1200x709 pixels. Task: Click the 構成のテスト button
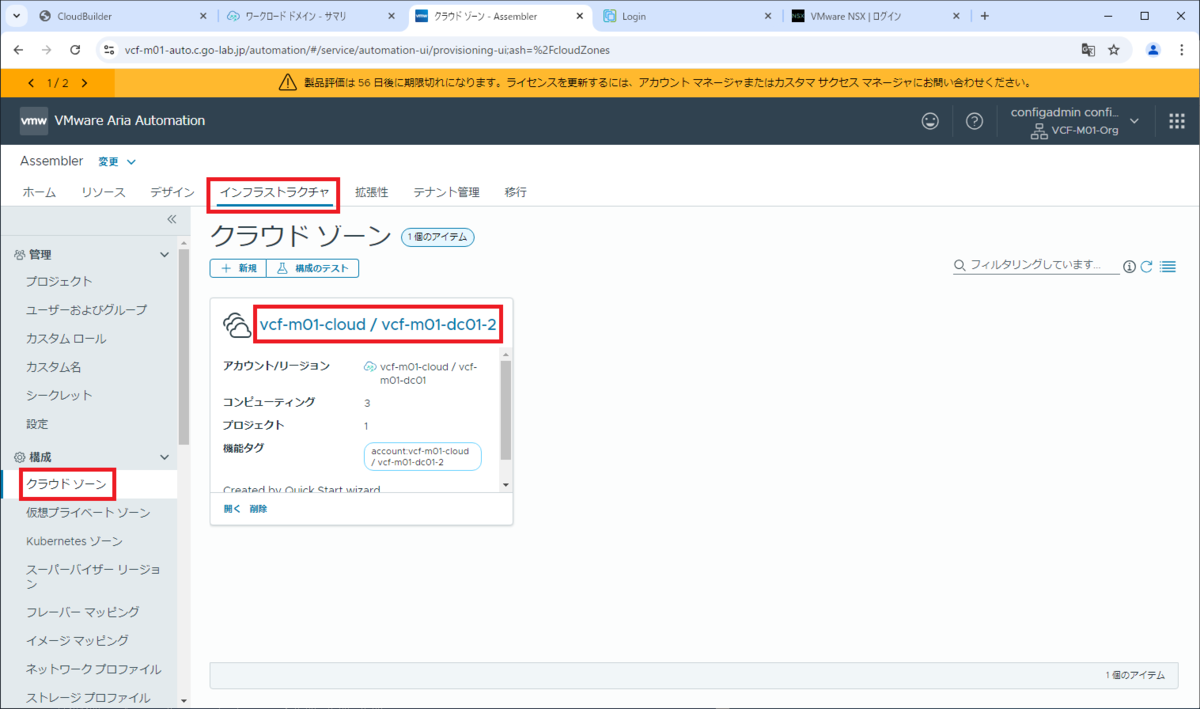click(x=312, y=268)
